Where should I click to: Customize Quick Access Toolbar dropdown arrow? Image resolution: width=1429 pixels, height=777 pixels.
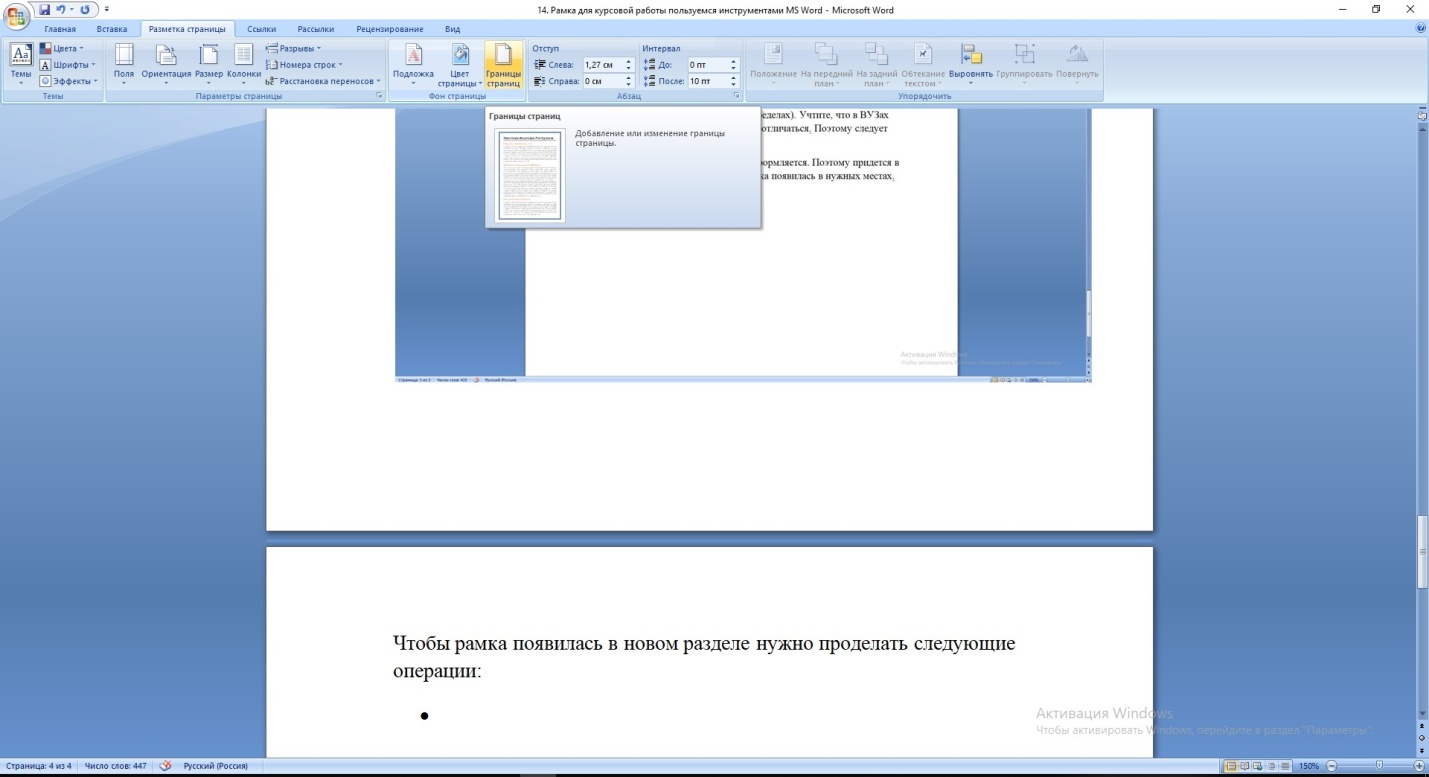tap(106, 10)
